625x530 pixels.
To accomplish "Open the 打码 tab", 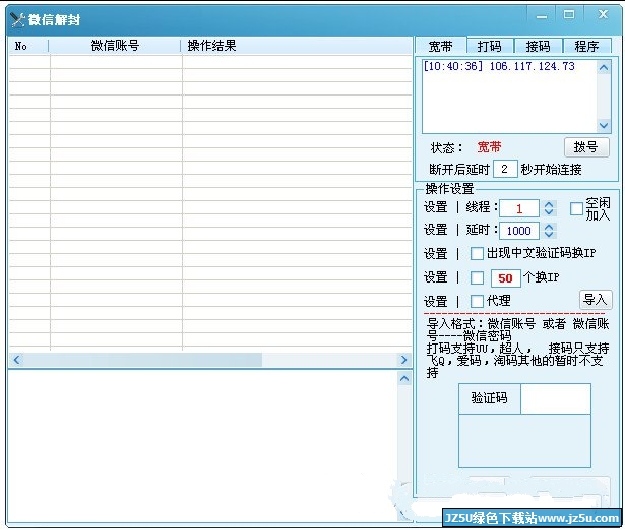I will click(x=489, y=46).
